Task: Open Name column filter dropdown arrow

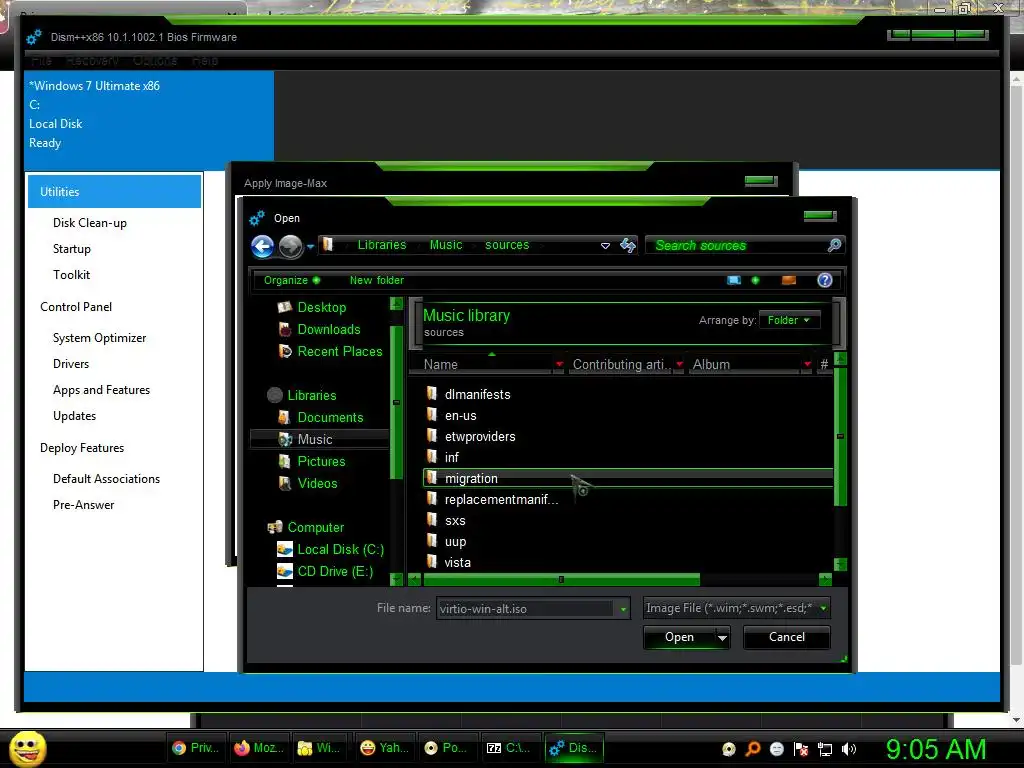Action: (559, 364)
